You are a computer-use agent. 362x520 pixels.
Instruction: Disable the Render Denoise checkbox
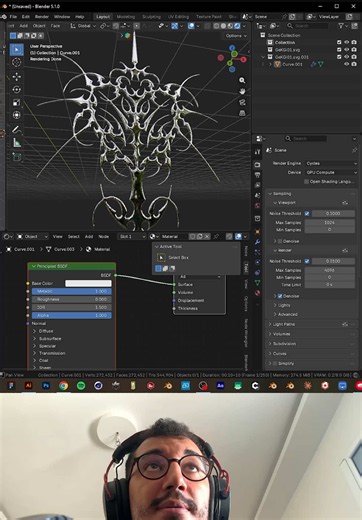[280, 296]
